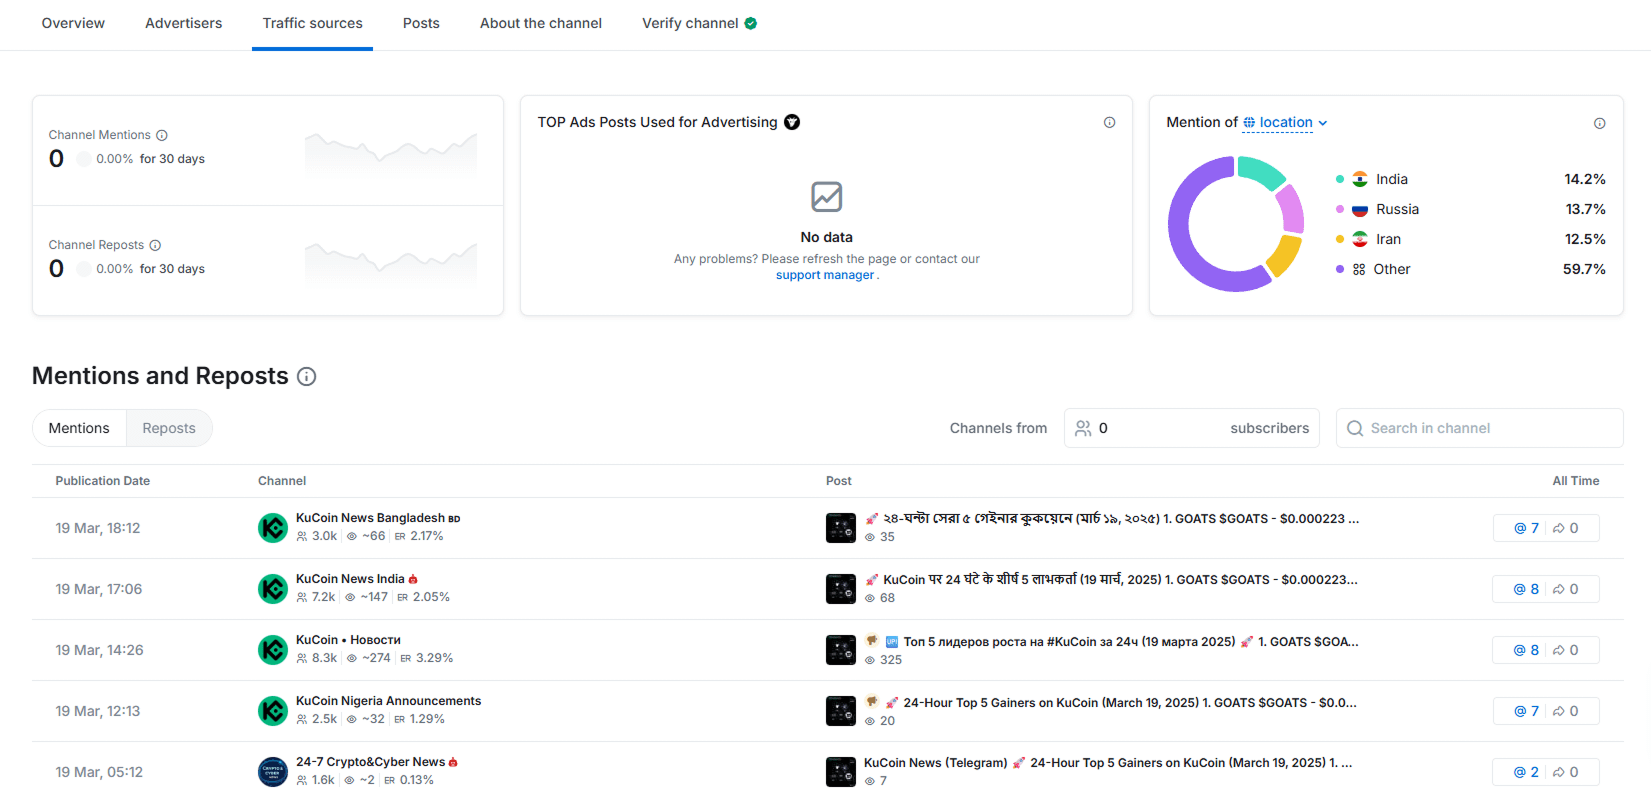Open KuCoin Nigeria Announcements channel link
This screenshot has height=795, width=1651.
click(388, 701)
